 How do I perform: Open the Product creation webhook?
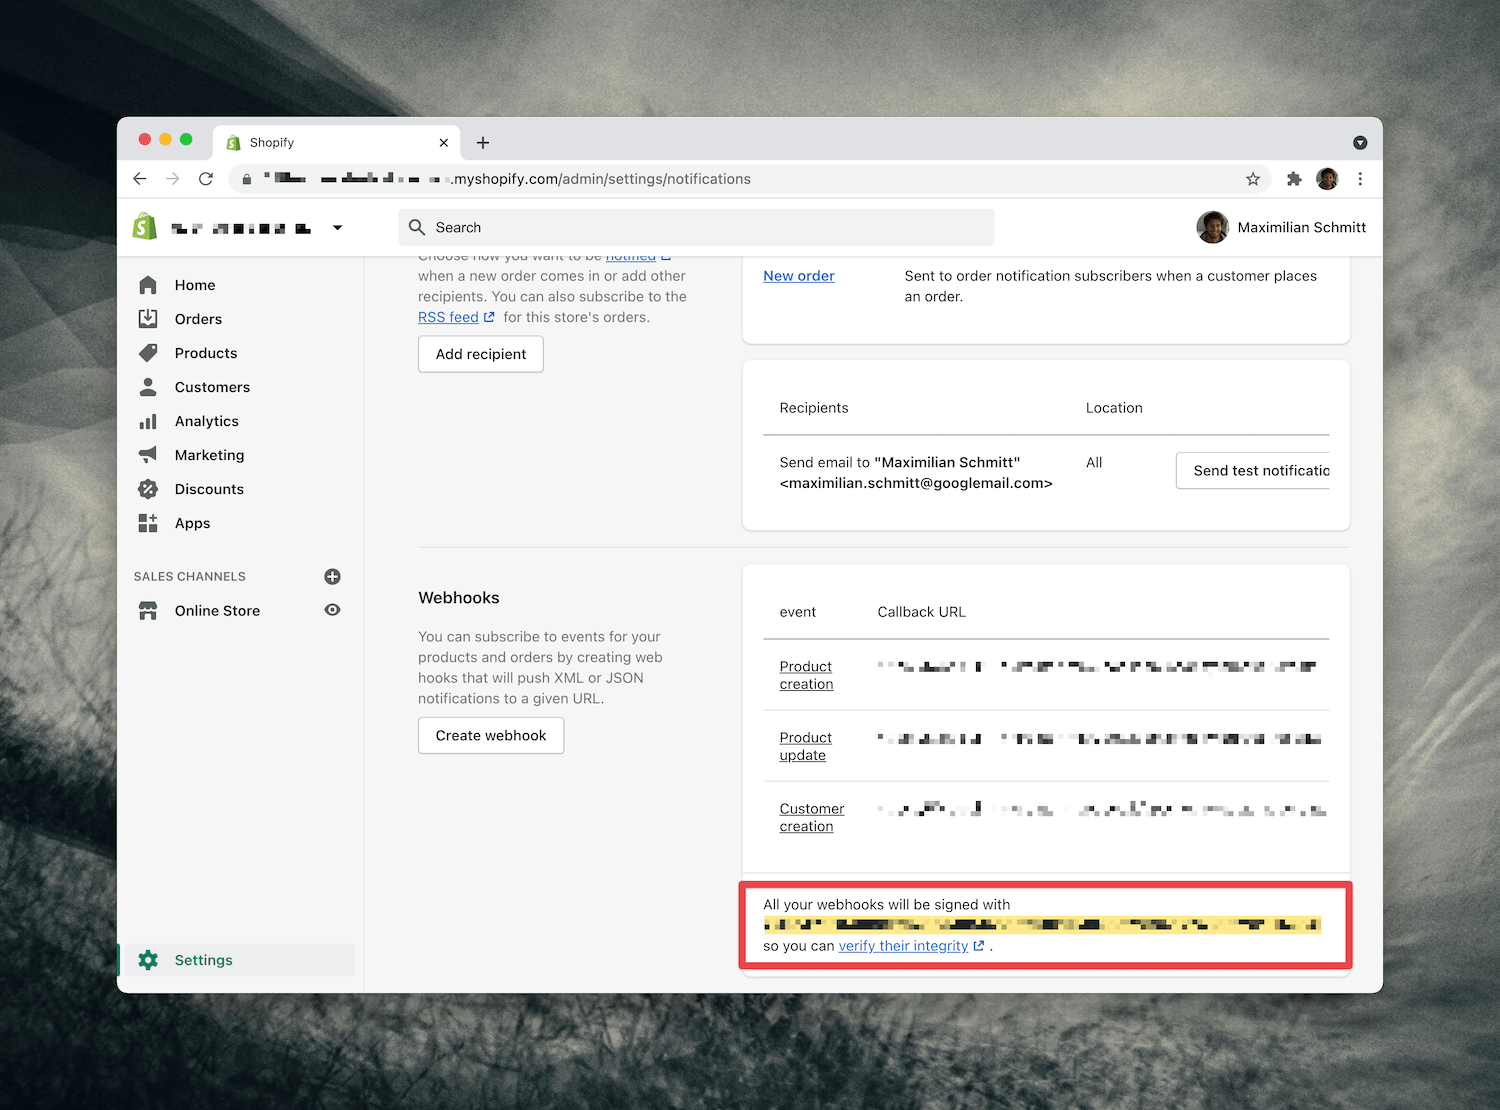[806, 675]
